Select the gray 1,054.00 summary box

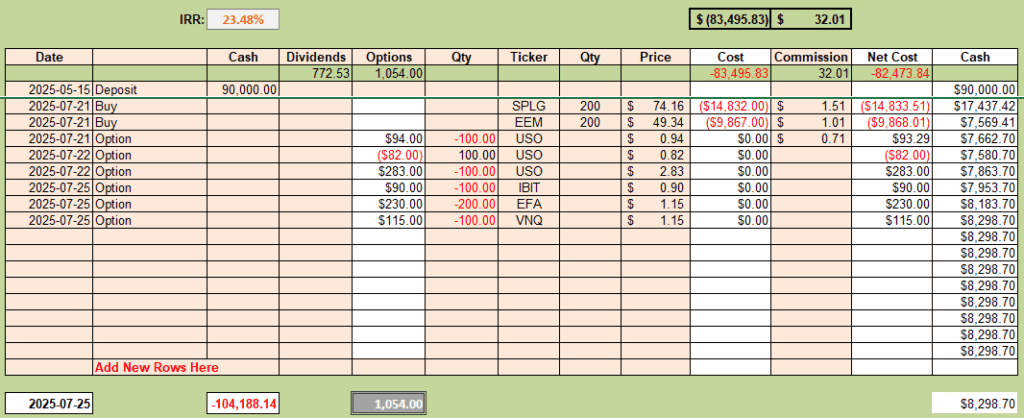click(x=389, y=403)
